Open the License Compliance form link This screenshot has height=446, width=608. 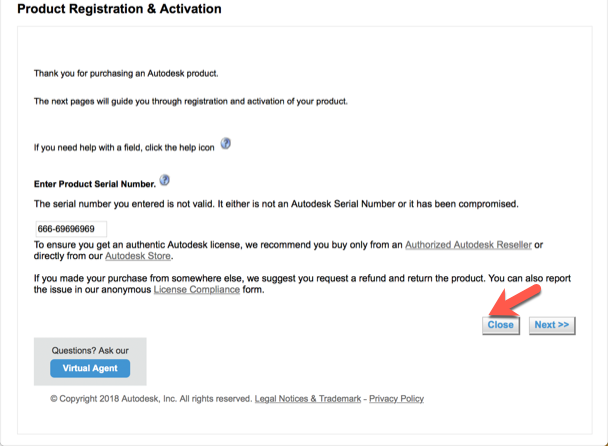[196, 290]
